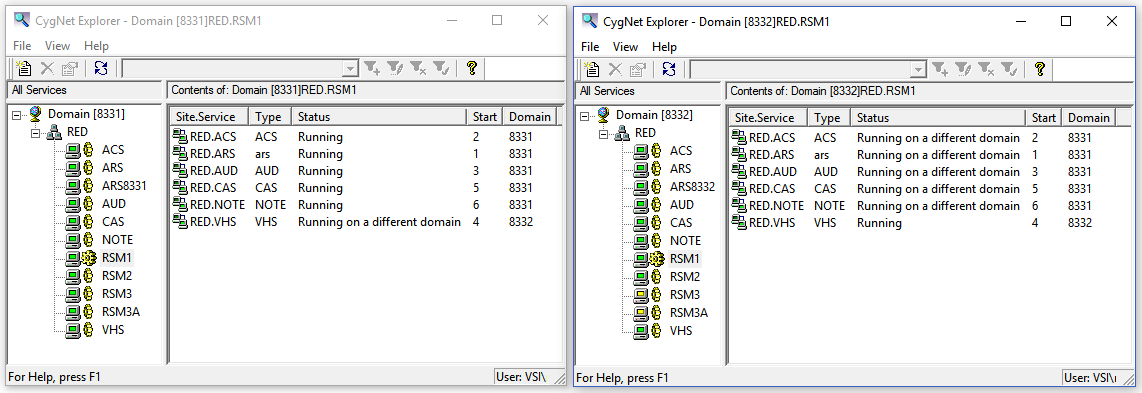
Task: Click the Domain [8331] globe icon in the tree
Action: [x=35, y=114]
